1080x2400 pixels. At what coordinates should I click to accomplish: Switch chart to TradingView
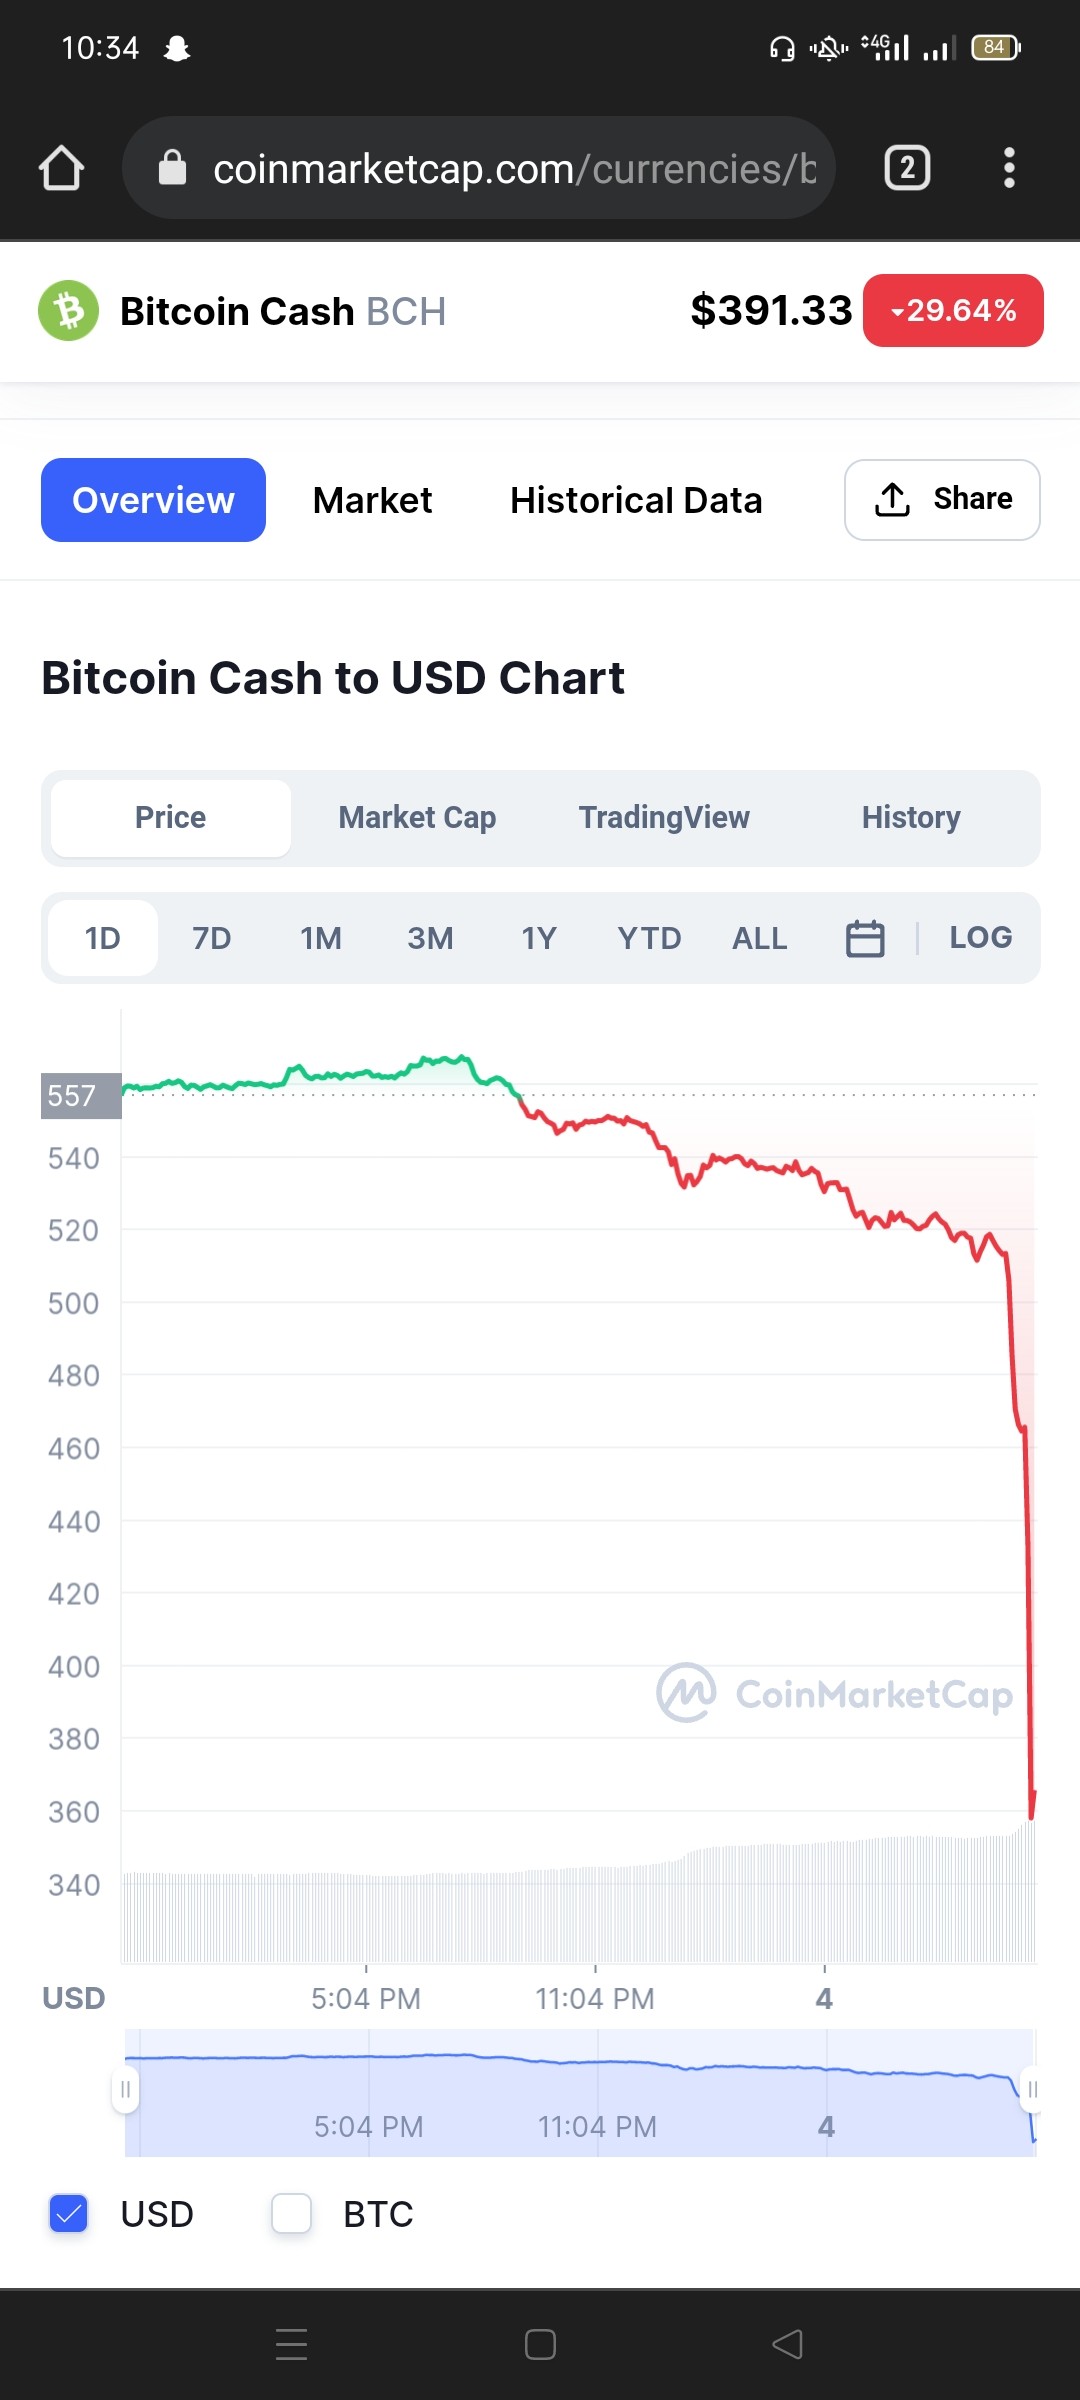point(664,818)
